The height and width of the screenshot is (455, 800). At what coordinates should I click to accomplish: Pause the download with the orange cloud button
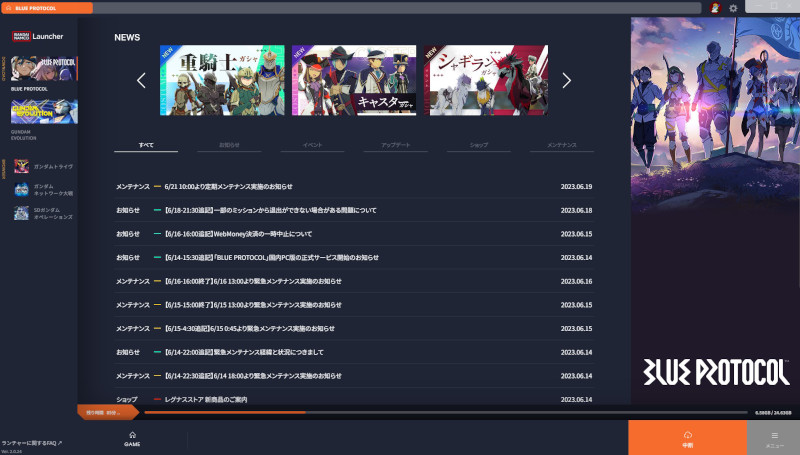pos(687,438)
